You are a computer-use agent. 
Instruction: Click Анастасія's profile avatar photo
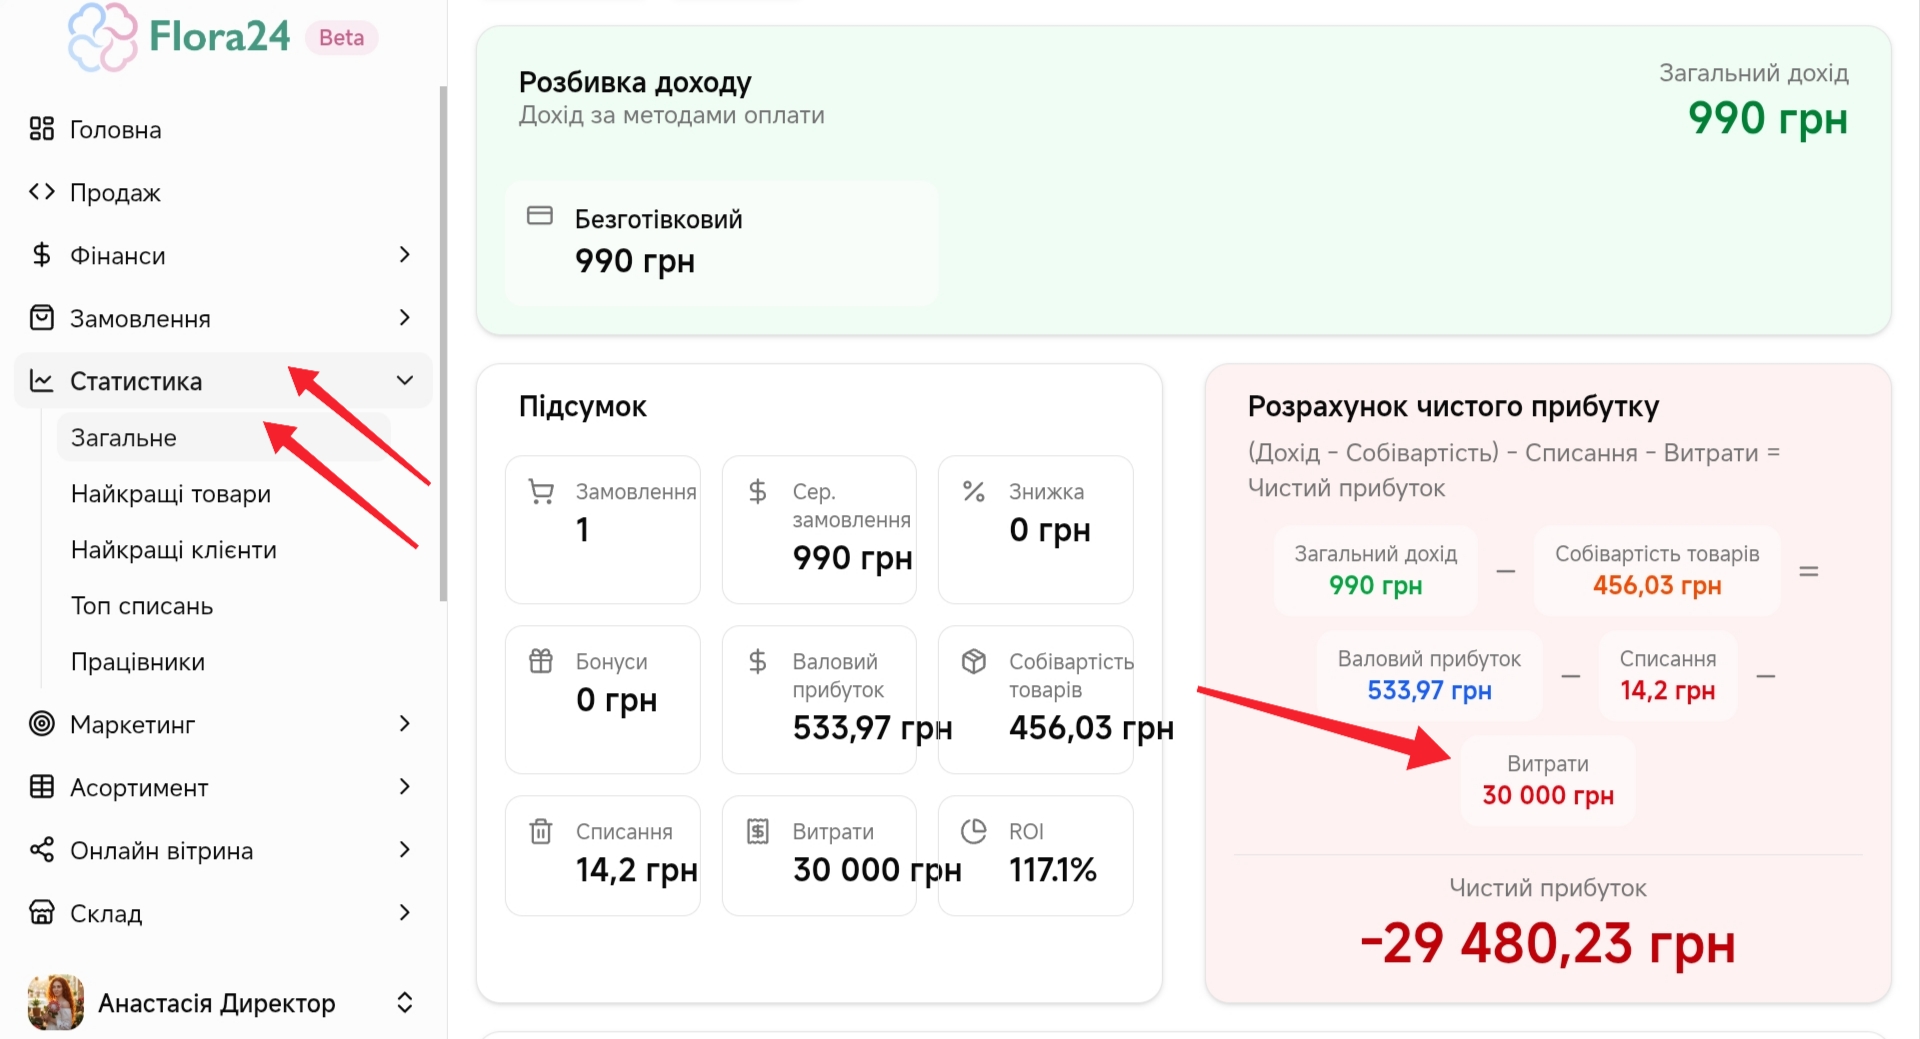pyautogui.click(x=56, y=1002)
